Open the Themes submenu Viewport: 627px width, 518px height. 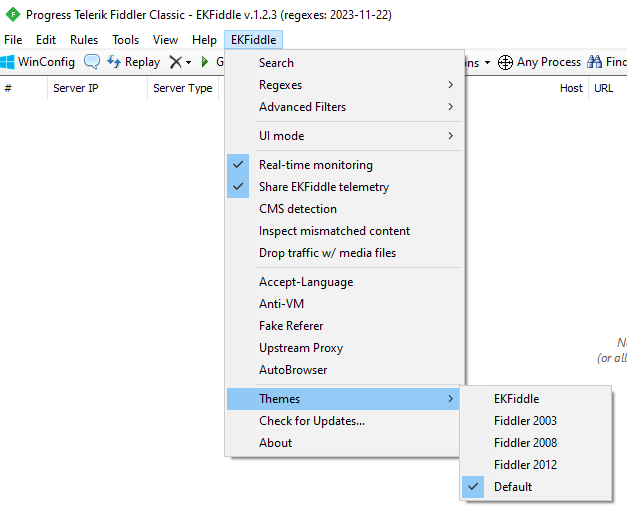coord(344,399)
